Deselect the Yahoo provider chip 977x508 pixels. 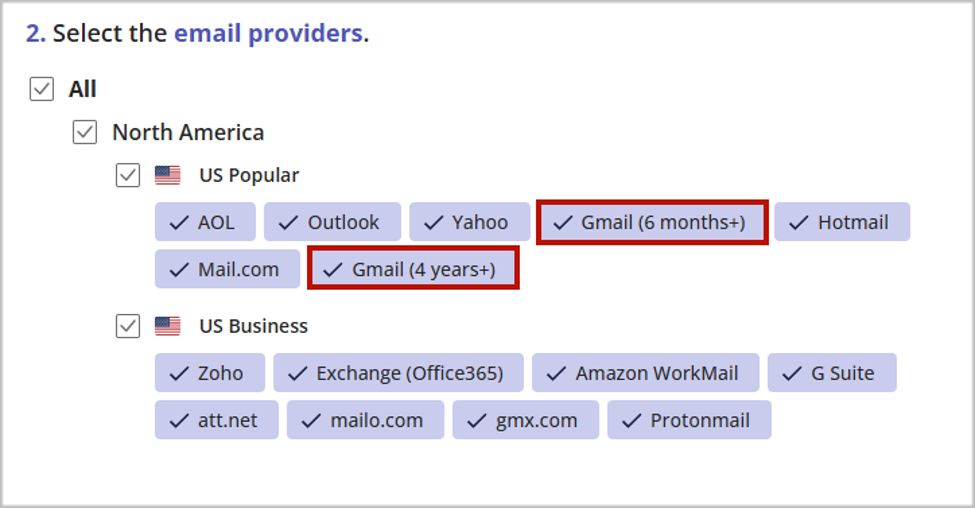468,222
